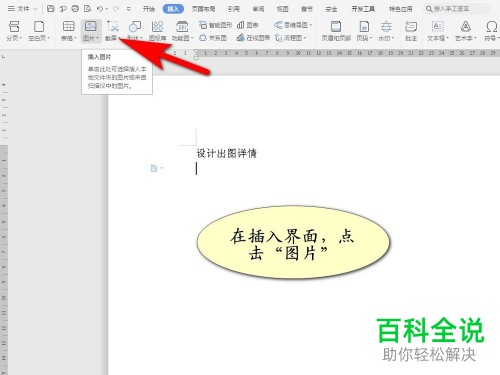The height and width of the screenshot is (375, 500).
Task: Click the command search box
Action: click(x=457, y=9)
